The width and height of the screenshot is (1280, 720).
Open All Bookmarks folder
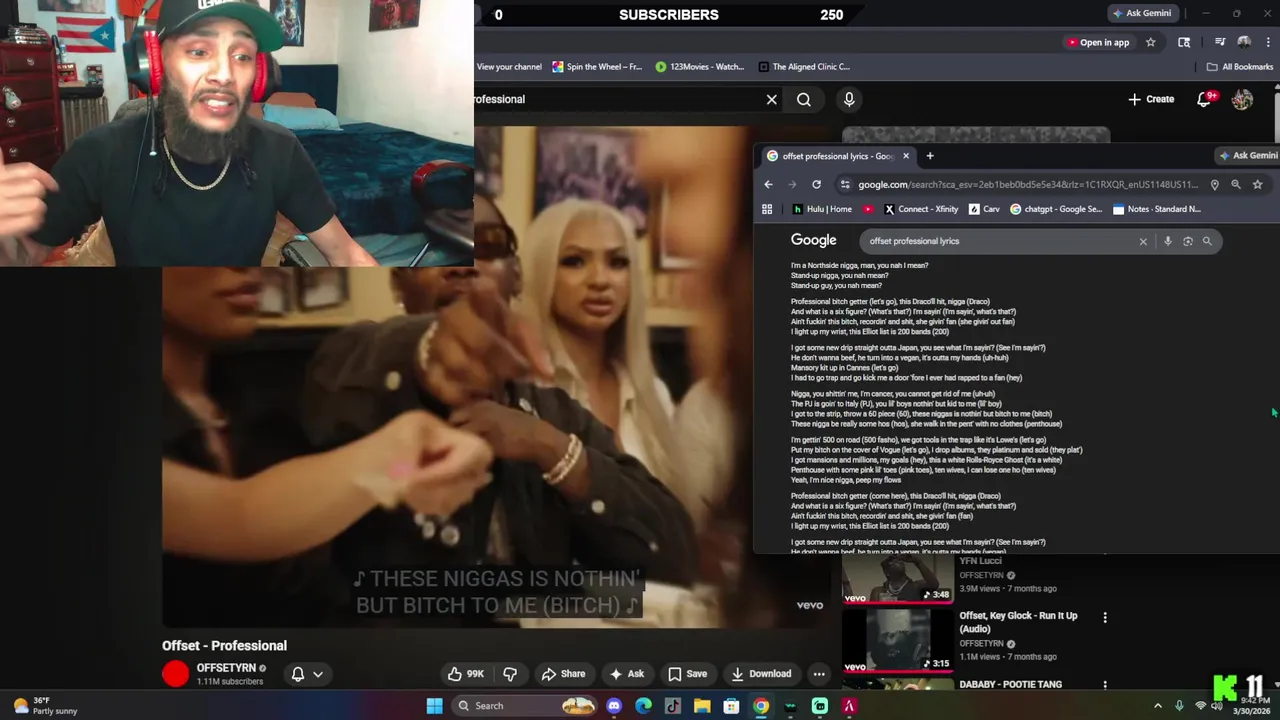click(x=1240, y=67)
